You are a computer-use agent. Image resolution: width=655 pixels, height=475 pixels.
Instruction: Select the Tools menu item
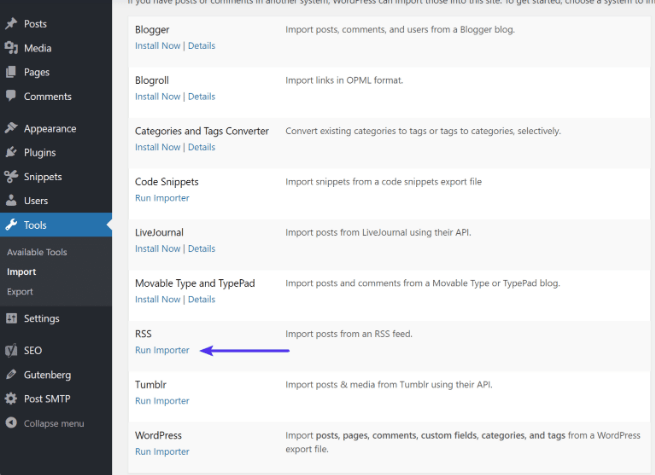pos(56,225)
